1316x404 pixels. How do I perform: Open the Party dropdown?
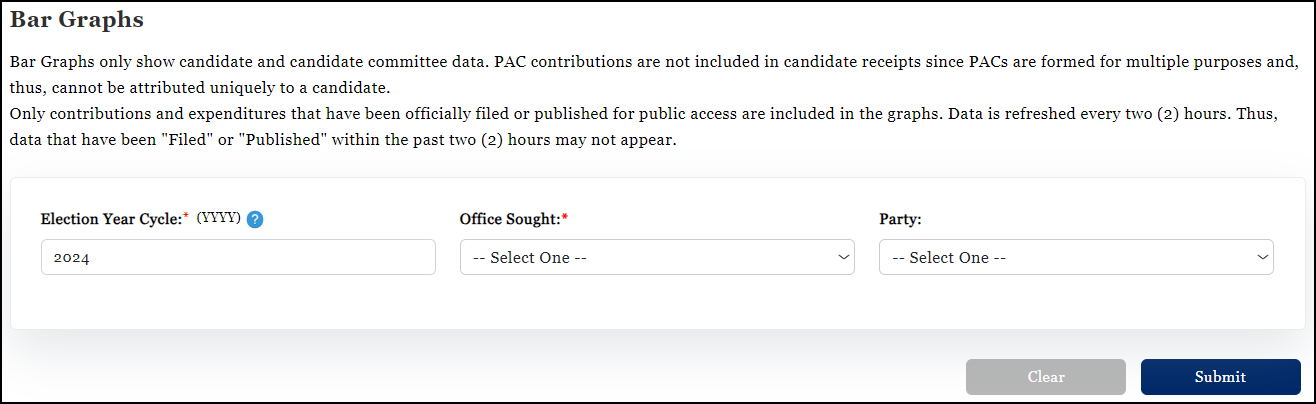pyautogui.click(x=1075, y=257)
